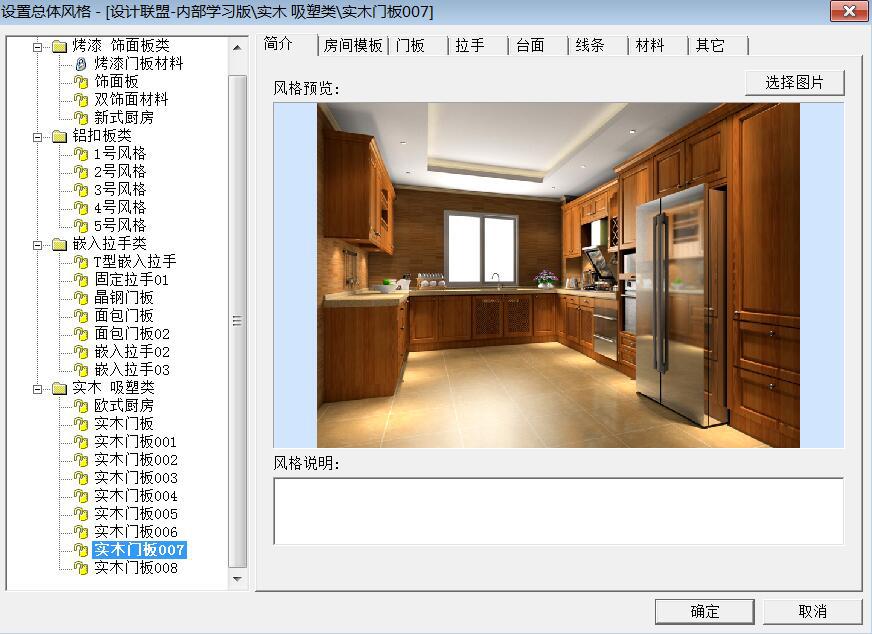
Task: Click the style icon beside 饰面板
Action: coord(81,82)
